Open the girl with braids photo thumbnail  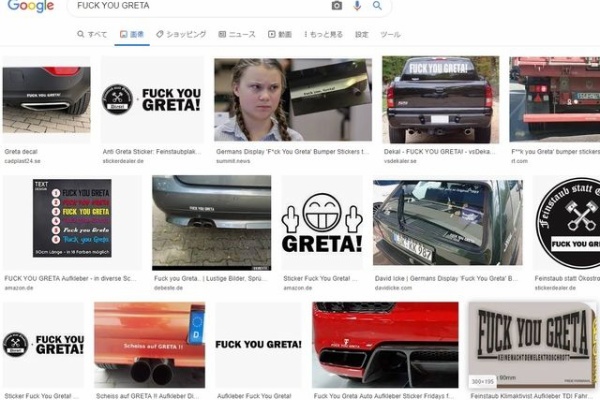click(258, 99)
